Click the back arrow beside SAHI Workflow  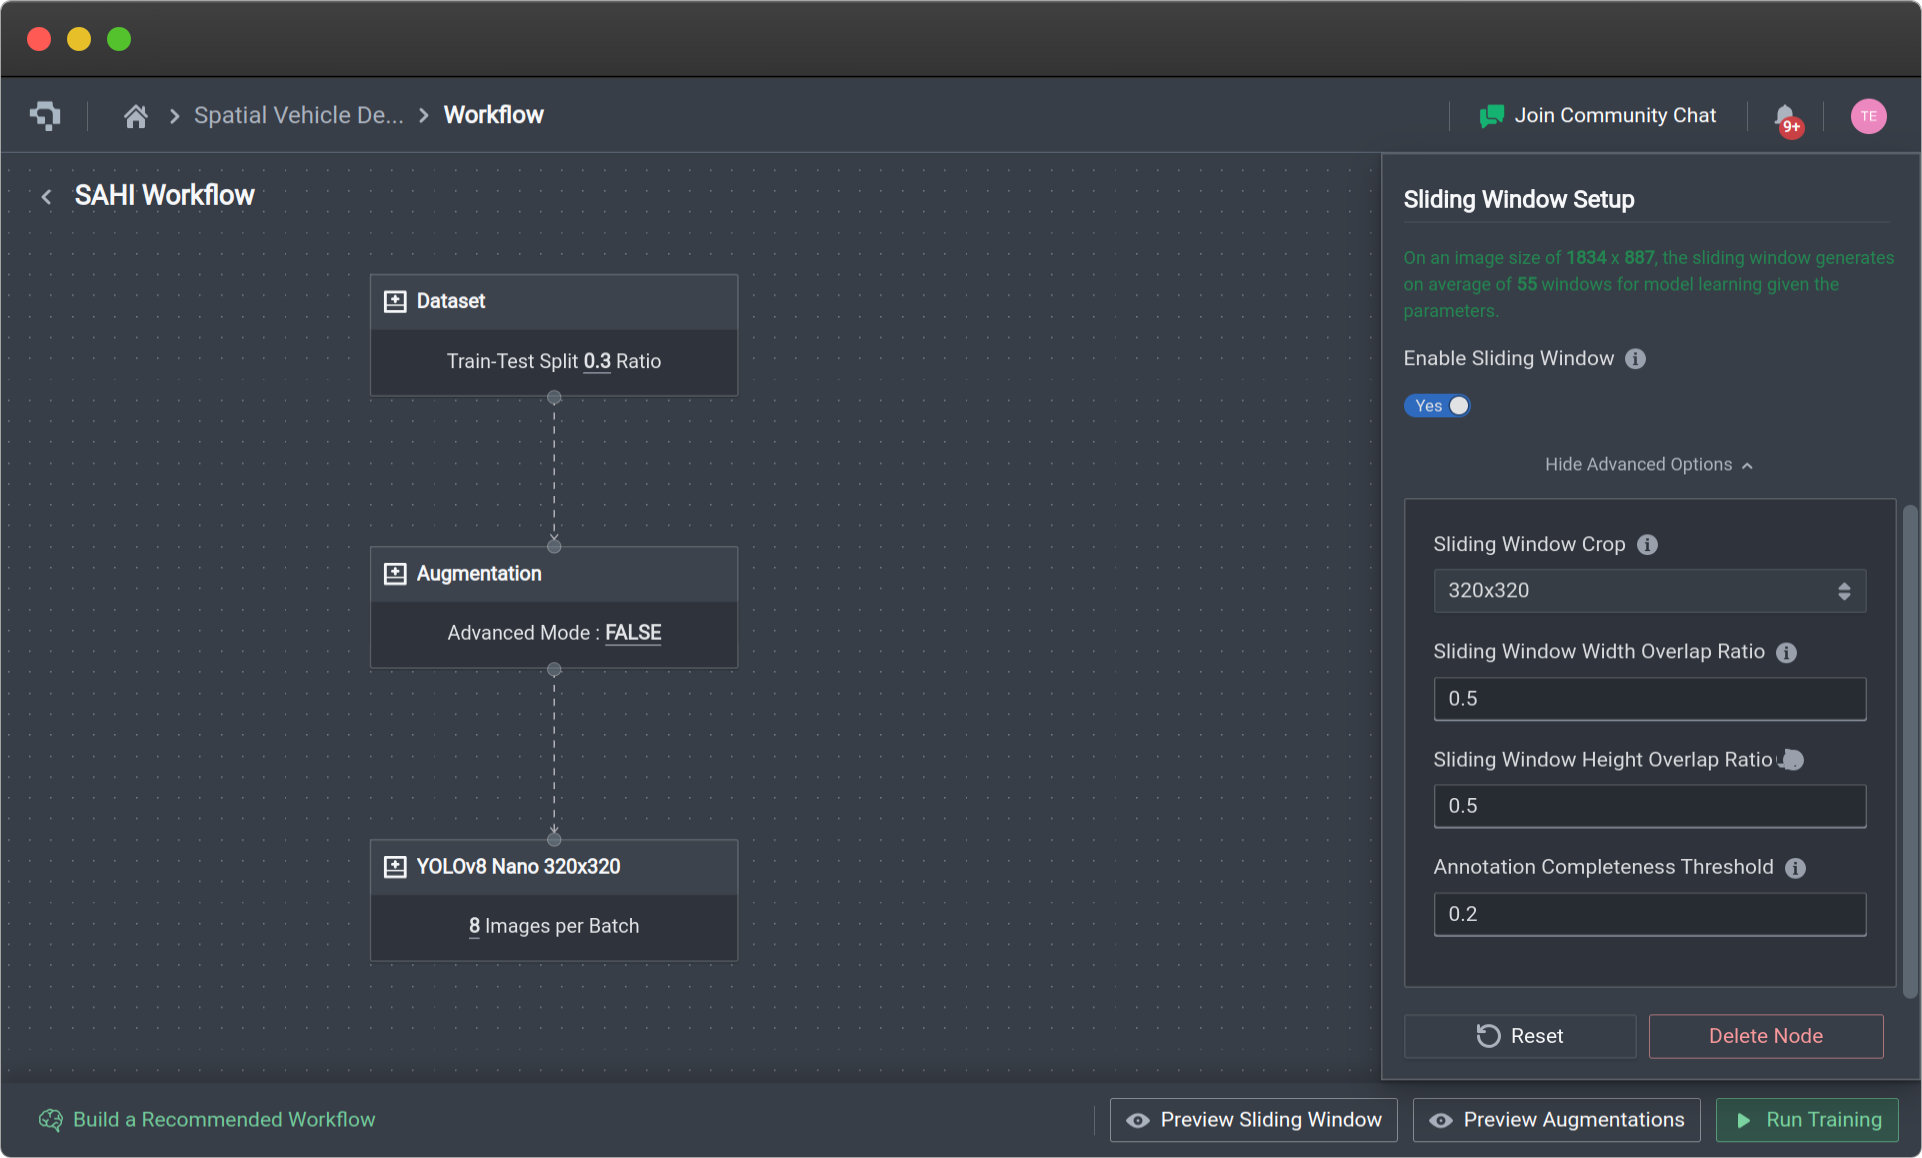pyautogui.click(x=47, y=196)
